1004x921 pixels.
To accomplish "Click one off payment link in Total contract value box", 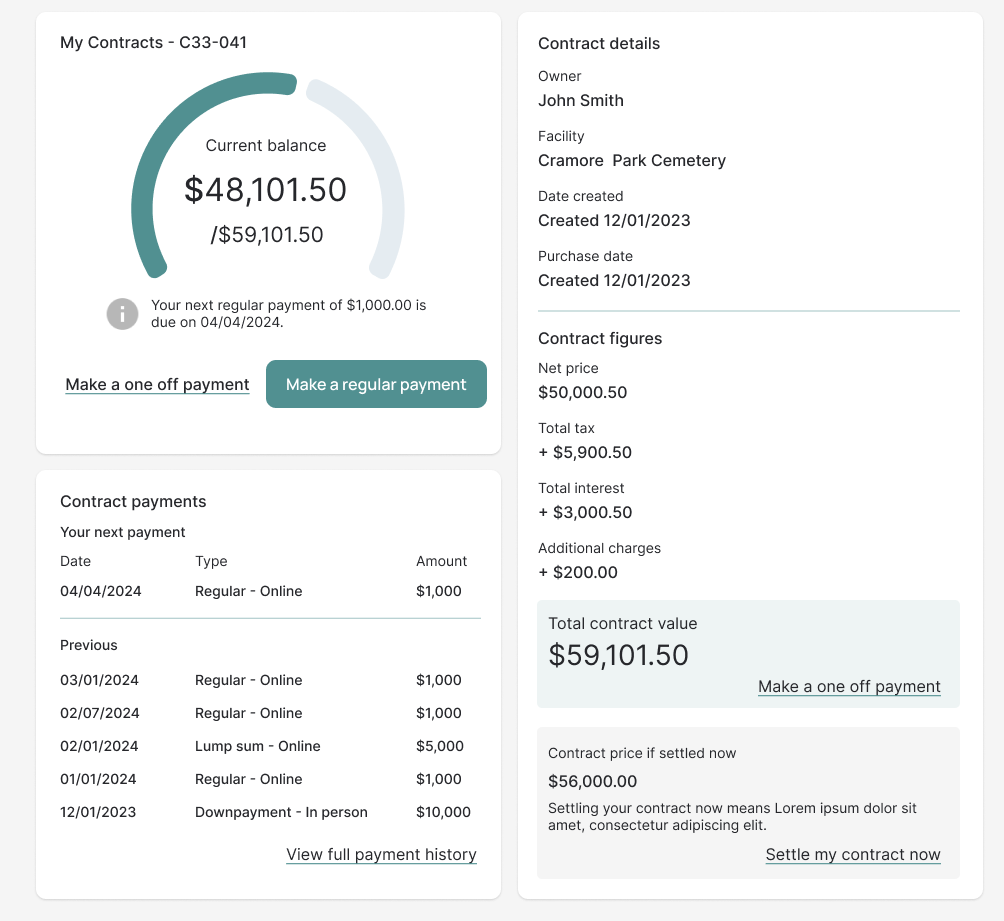I will 849,686.
